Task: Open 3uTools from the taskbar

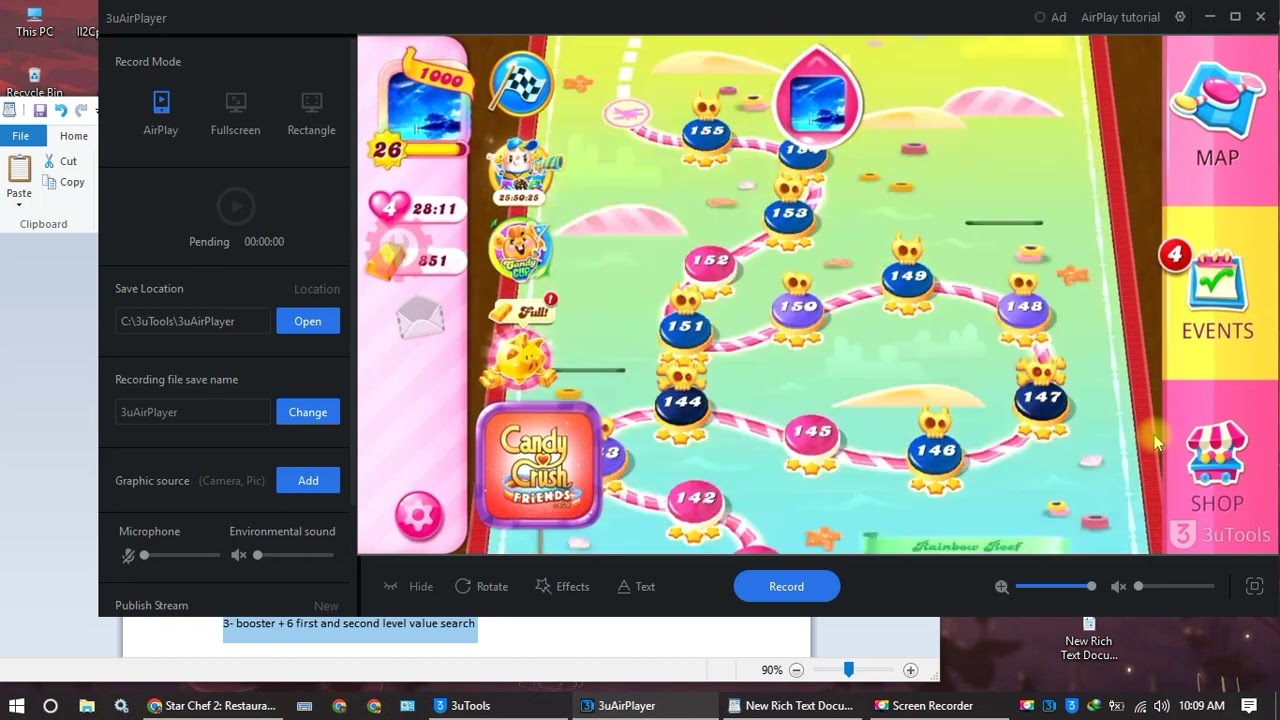Action: point(462,705)
